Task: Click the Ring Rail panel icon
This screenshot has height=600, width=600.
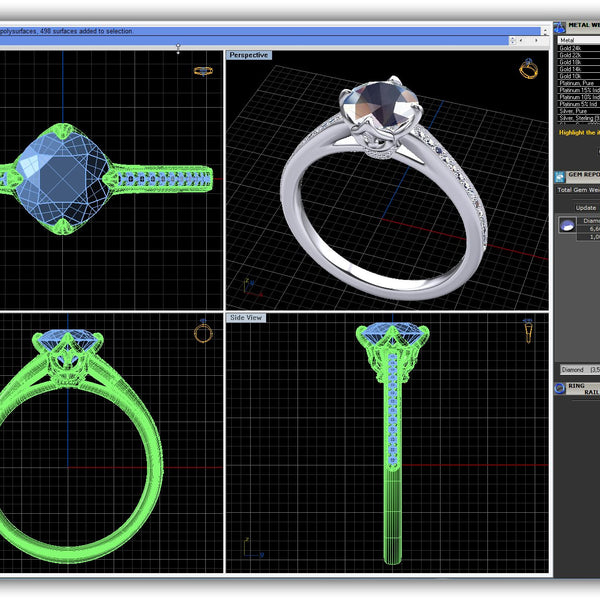Action: coord(560,389)
